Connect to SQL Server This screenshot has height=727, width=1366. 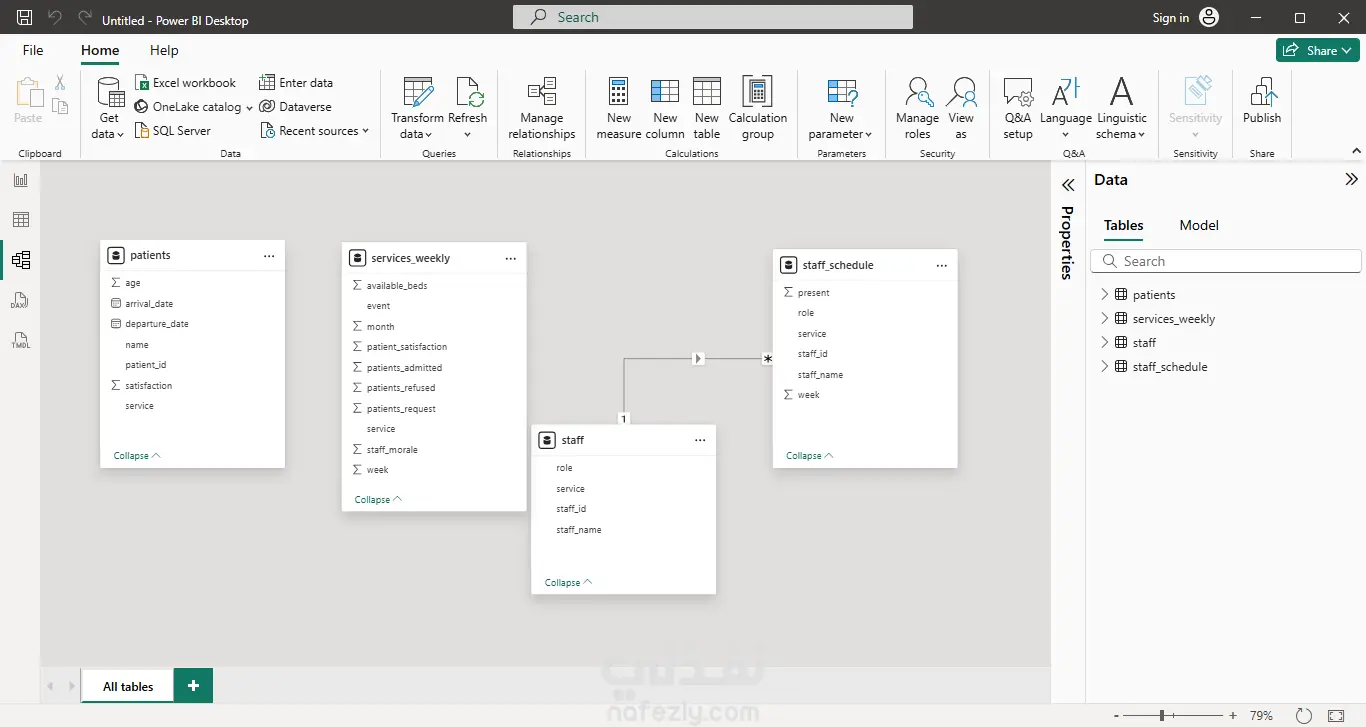pos(173,131)
